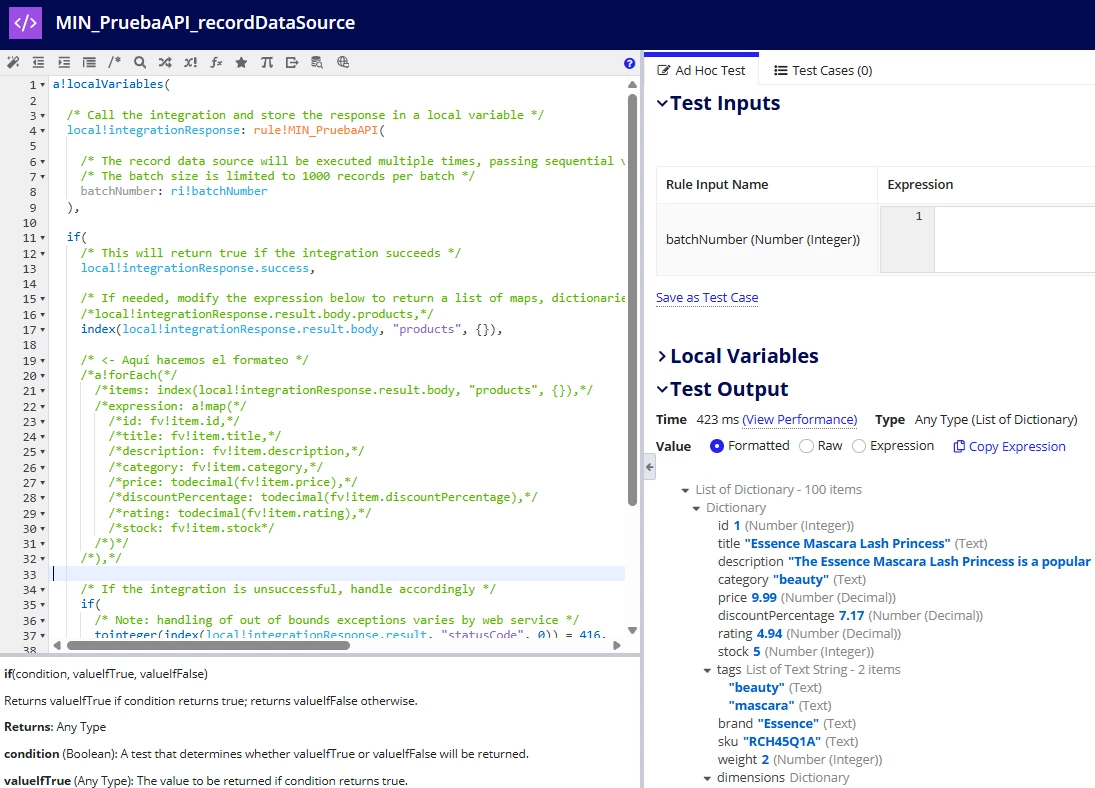Click the sku "RCH45Q1A" output row
Screen dimensions: 1095x788
pyautogui.click(x=788, y=741)
